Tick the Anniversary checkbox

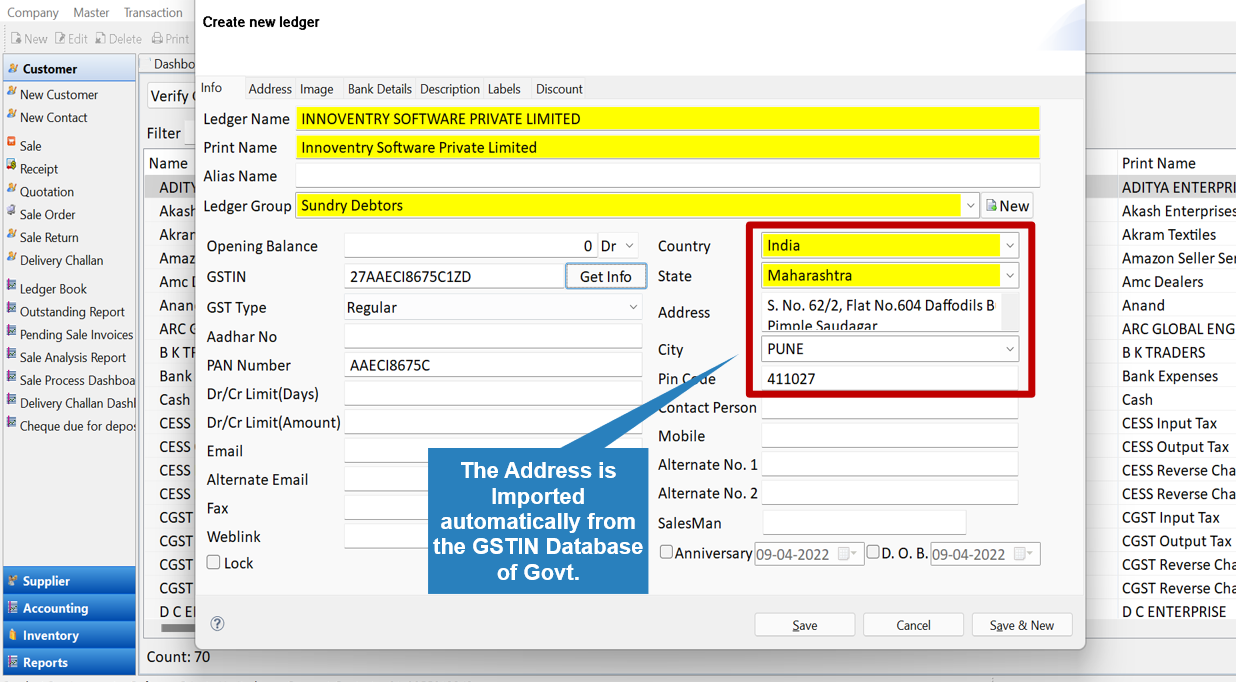point(666,552)
